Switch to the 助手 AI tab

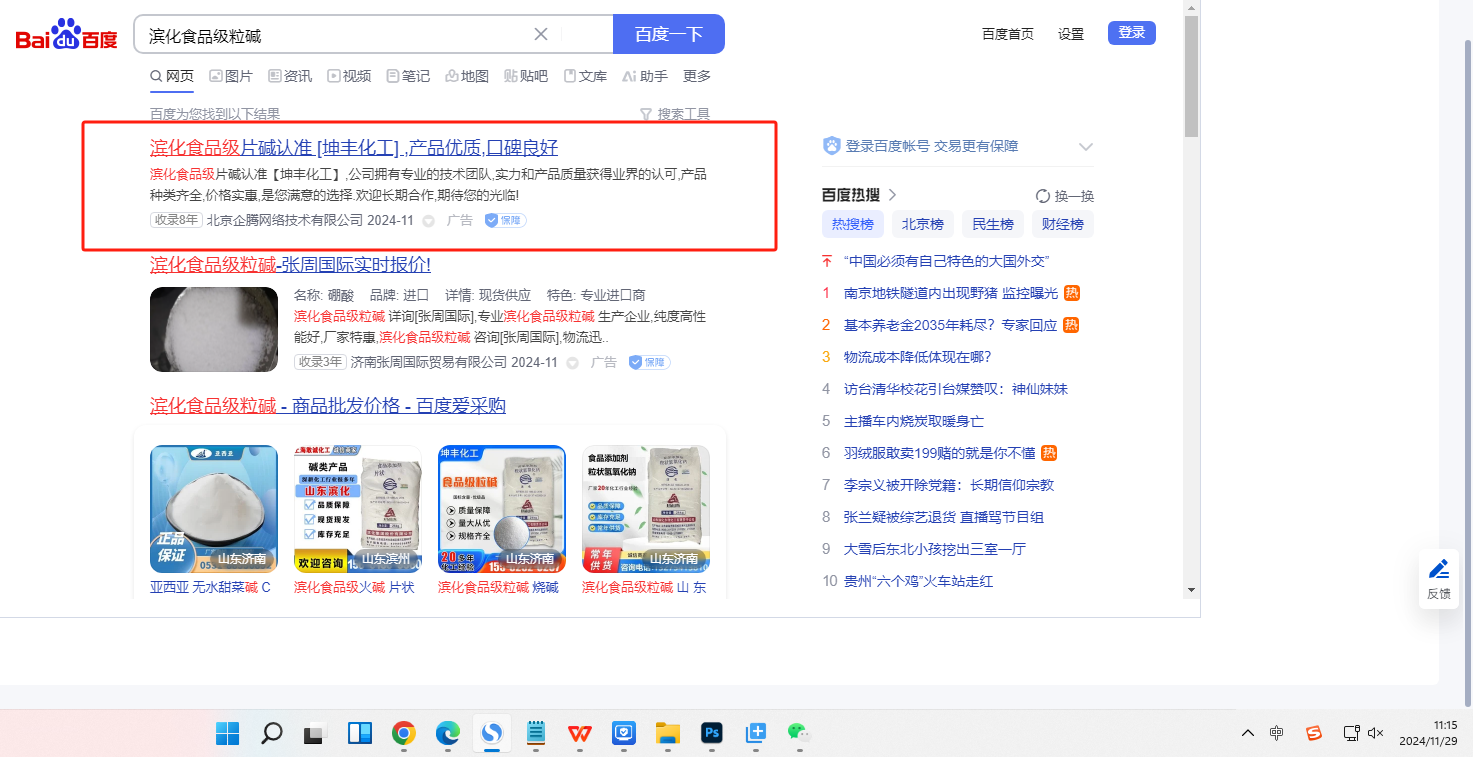(645, 76)
